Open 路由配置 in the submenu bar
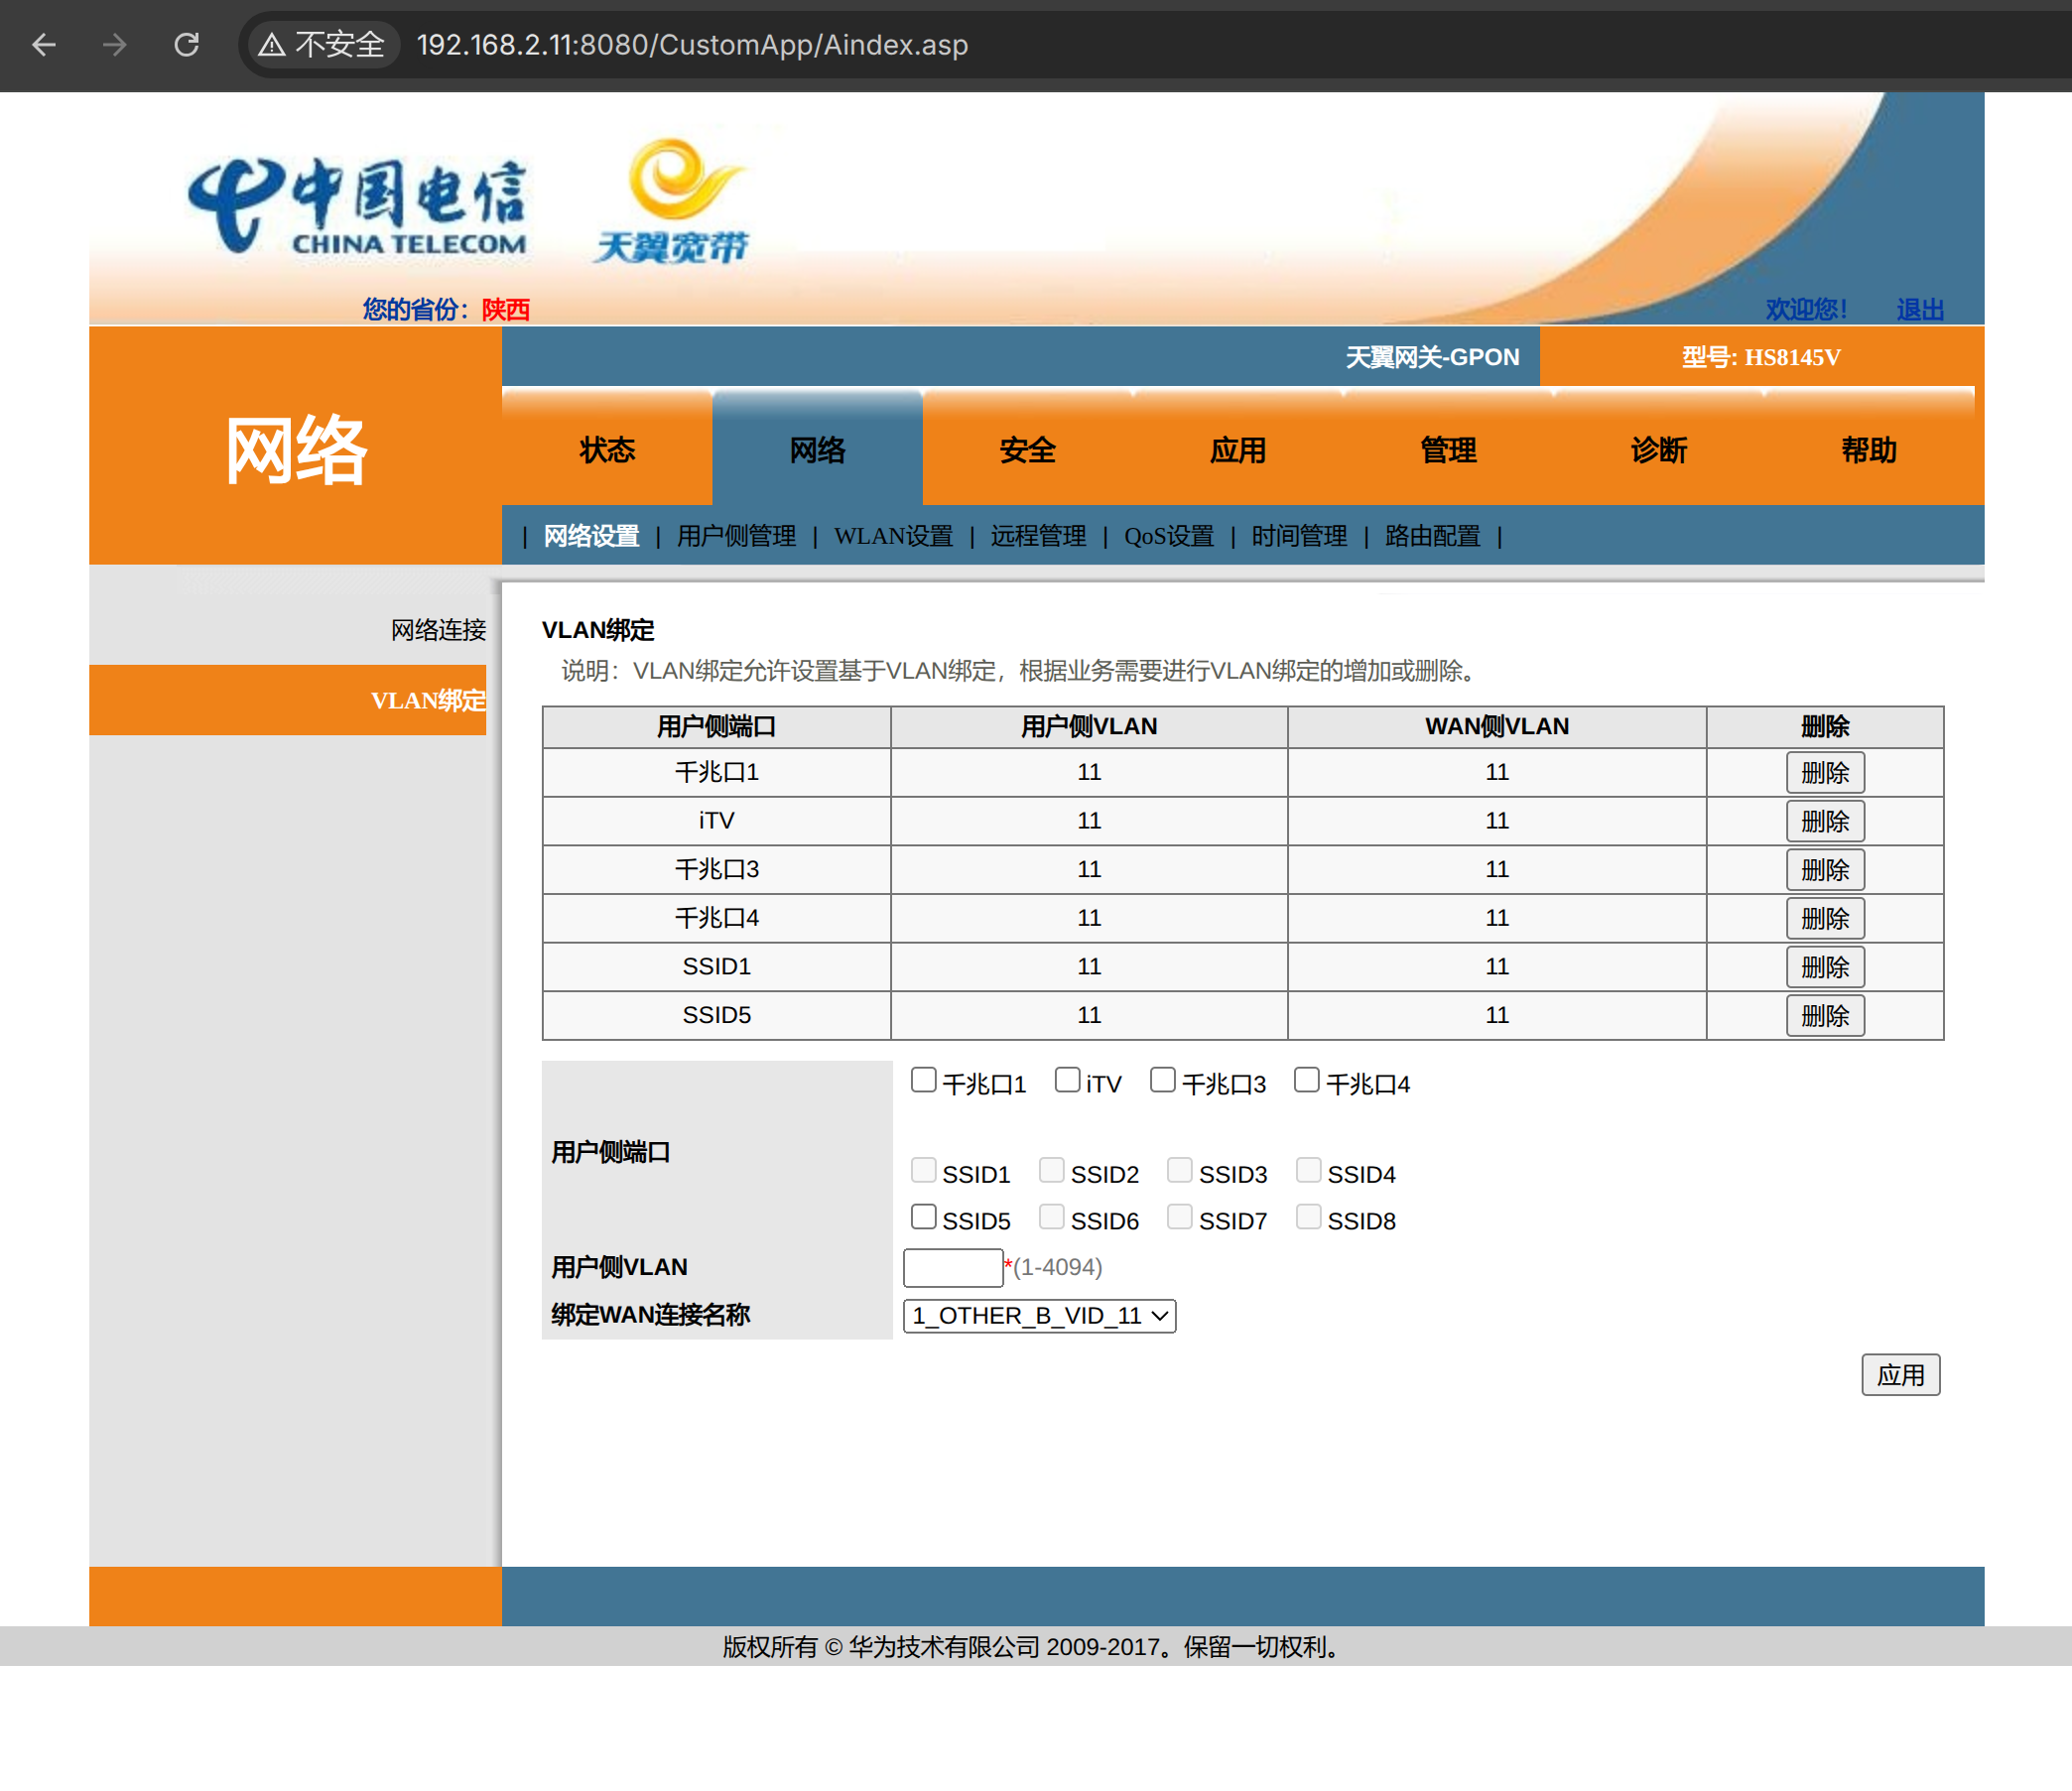This screenshot has width=2072, height=1791. pos(1432,536)
